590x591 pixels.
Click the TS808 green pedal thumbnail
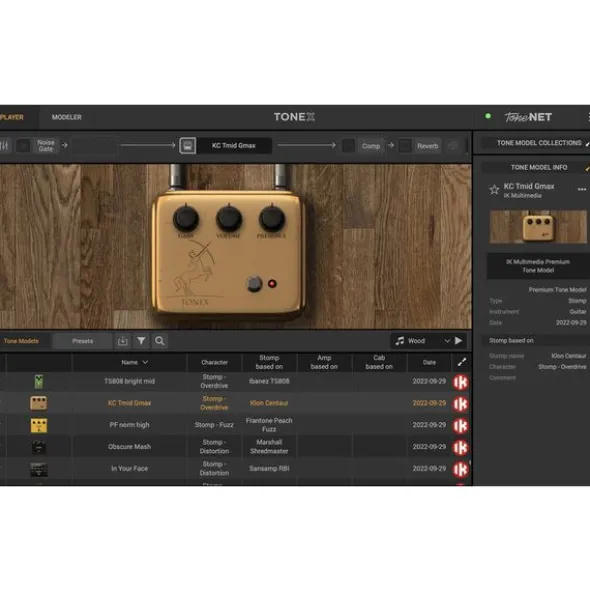click(x=38, y=381)
